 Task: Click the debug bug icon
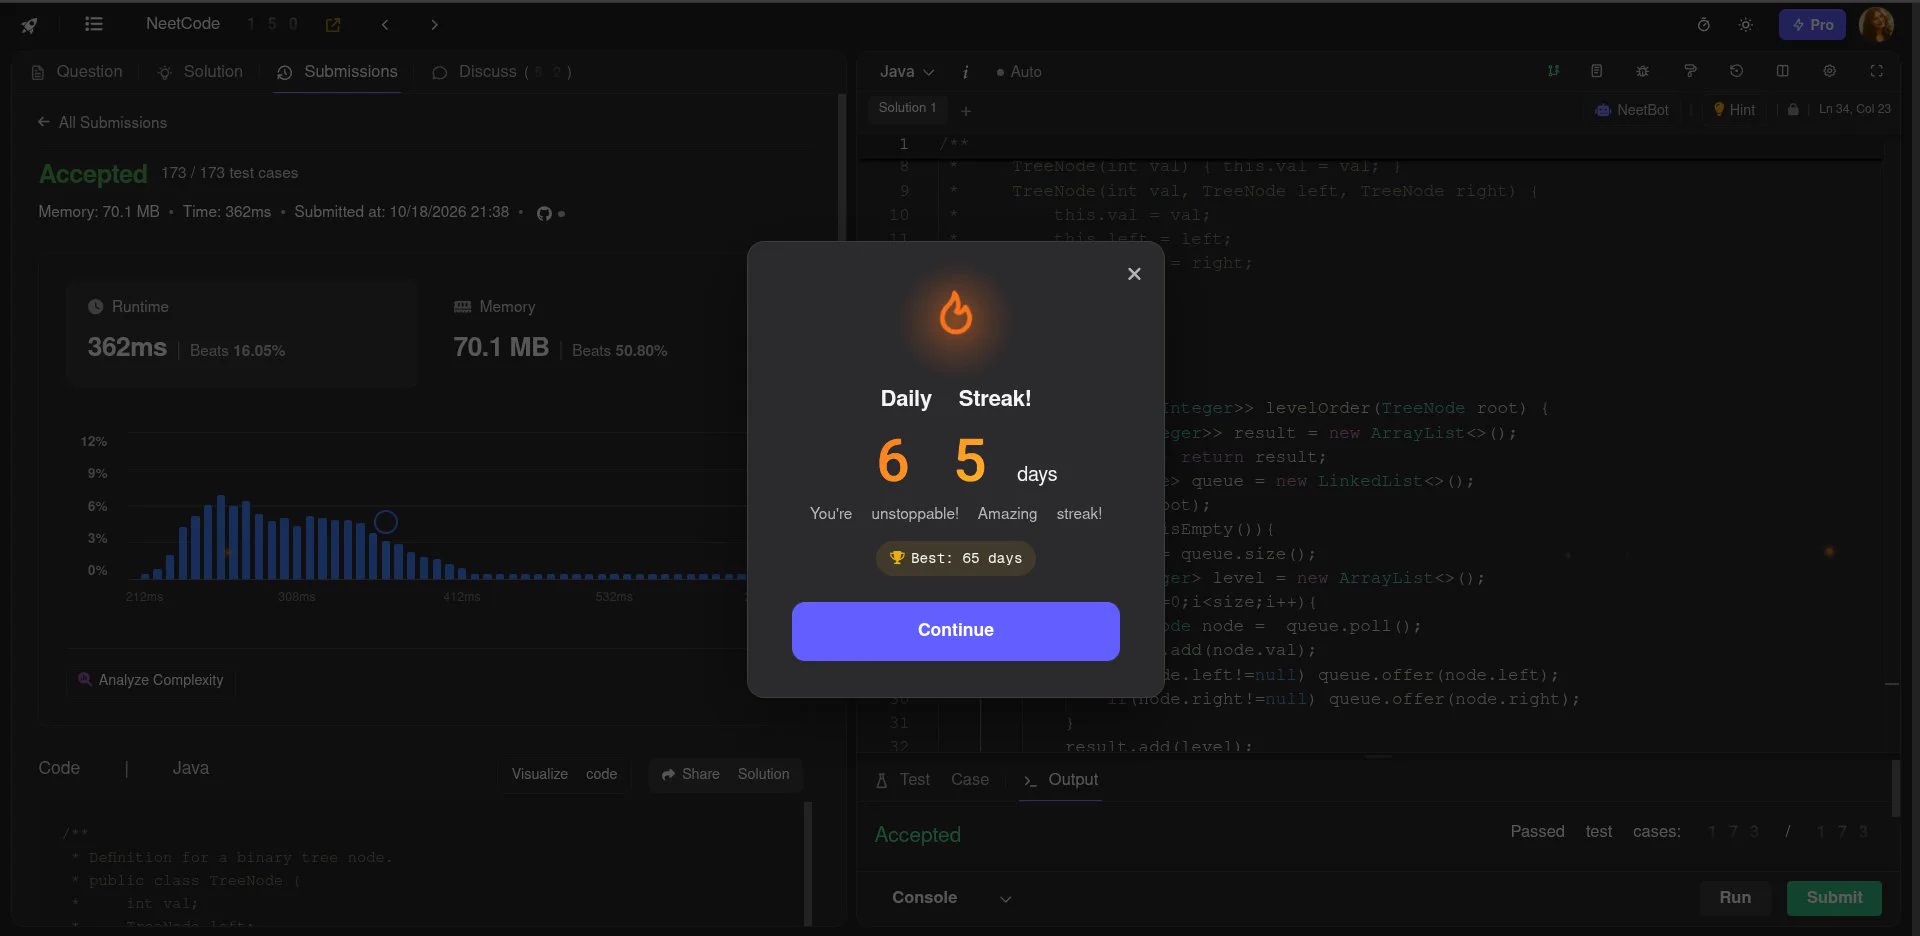click(1642, 71)
